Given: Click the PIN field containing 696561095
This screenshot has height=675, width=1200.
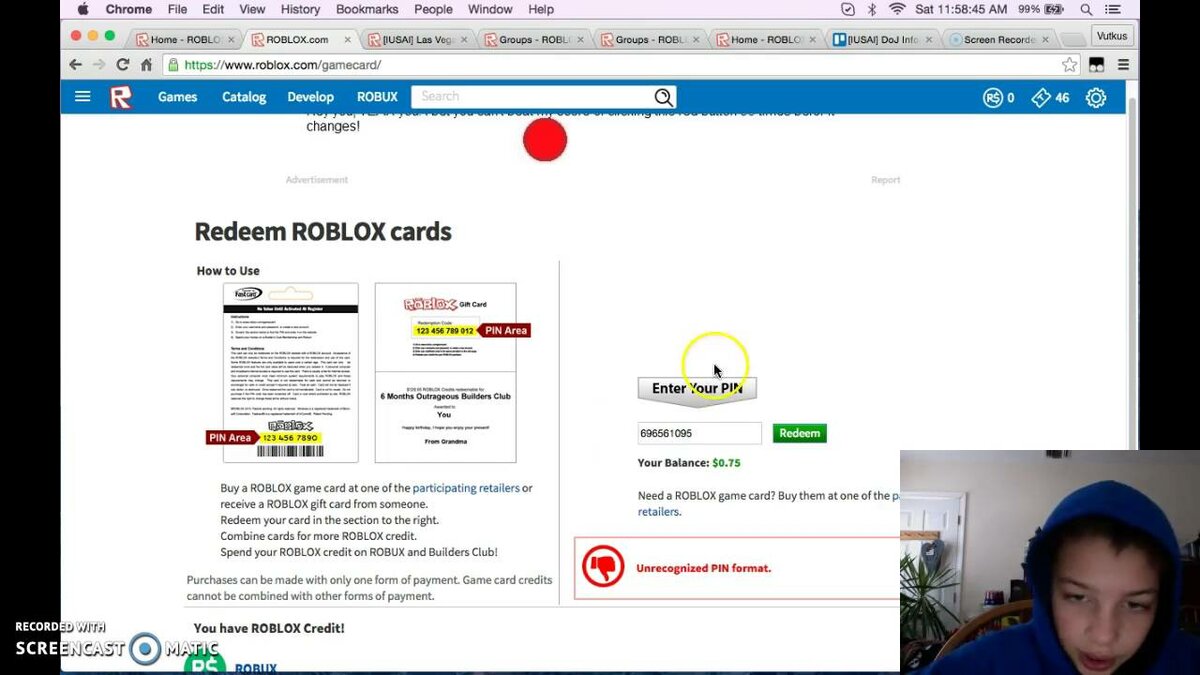Looking at the screenshot, I should (x=699, y=433).
